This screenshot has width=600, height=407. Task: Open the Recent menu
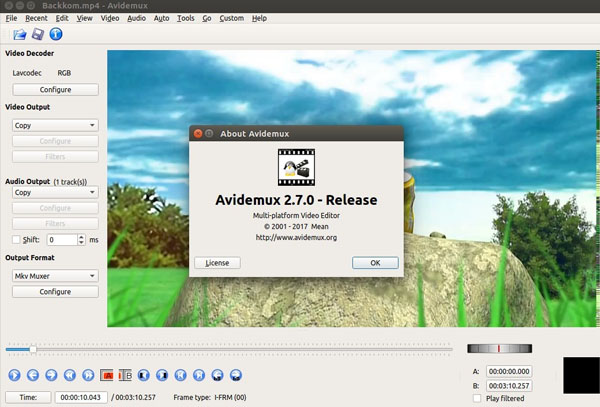36,18
